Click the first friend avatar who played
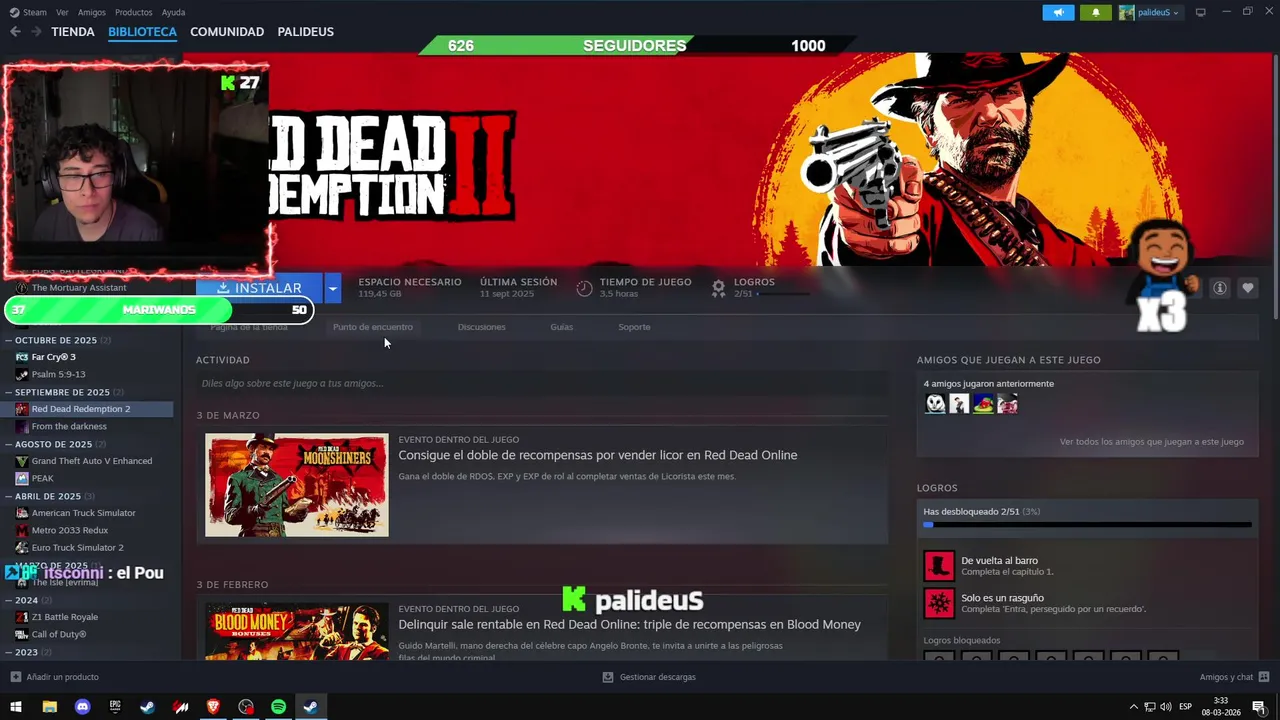This screenshot has height=720, width=1280. (935, 403)
